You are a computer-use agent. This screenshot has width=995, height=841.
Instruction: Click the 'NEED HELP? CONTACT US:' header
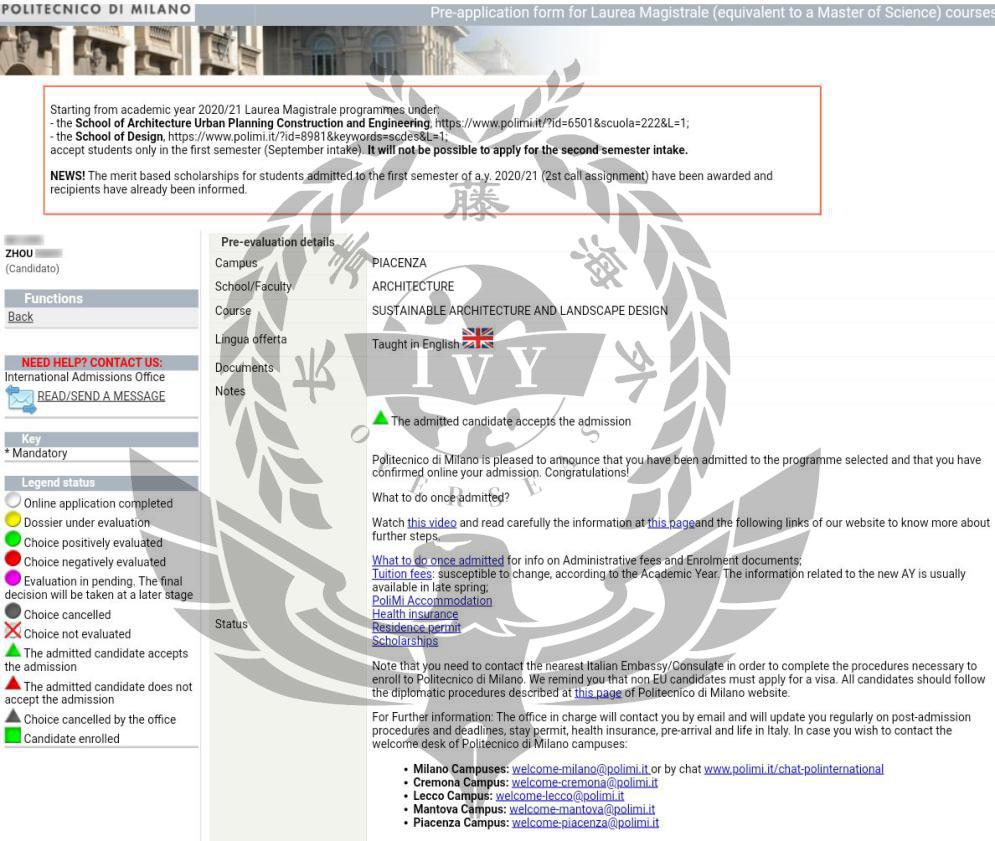(x=102, y=362)
